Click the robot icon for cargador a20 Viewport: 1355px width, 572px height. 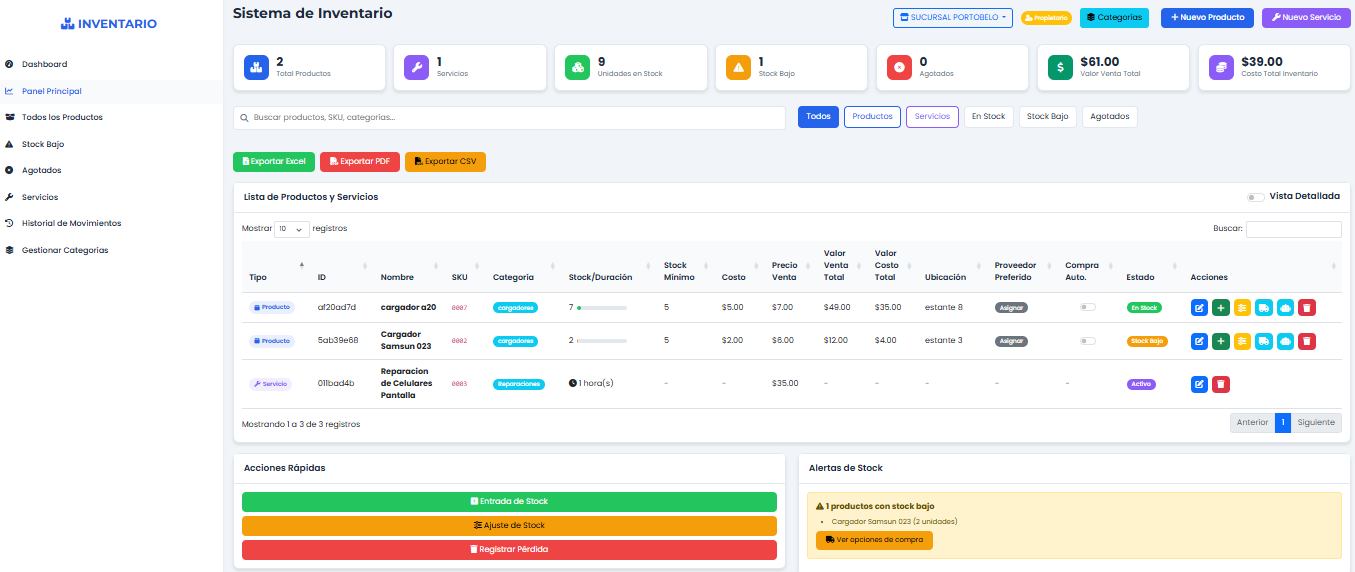1285,308
